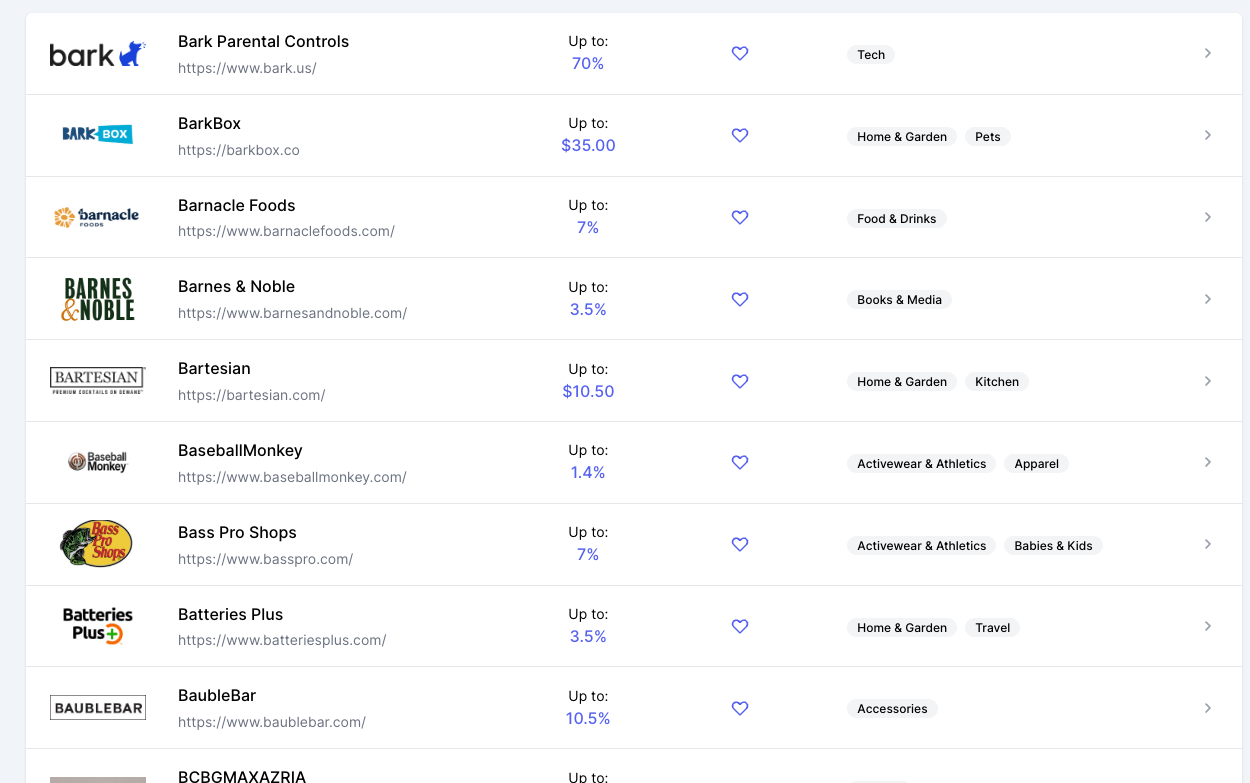Expand the Bark Parental Controls row chevron
1250x783 pixels.
tap(1208, 53)
